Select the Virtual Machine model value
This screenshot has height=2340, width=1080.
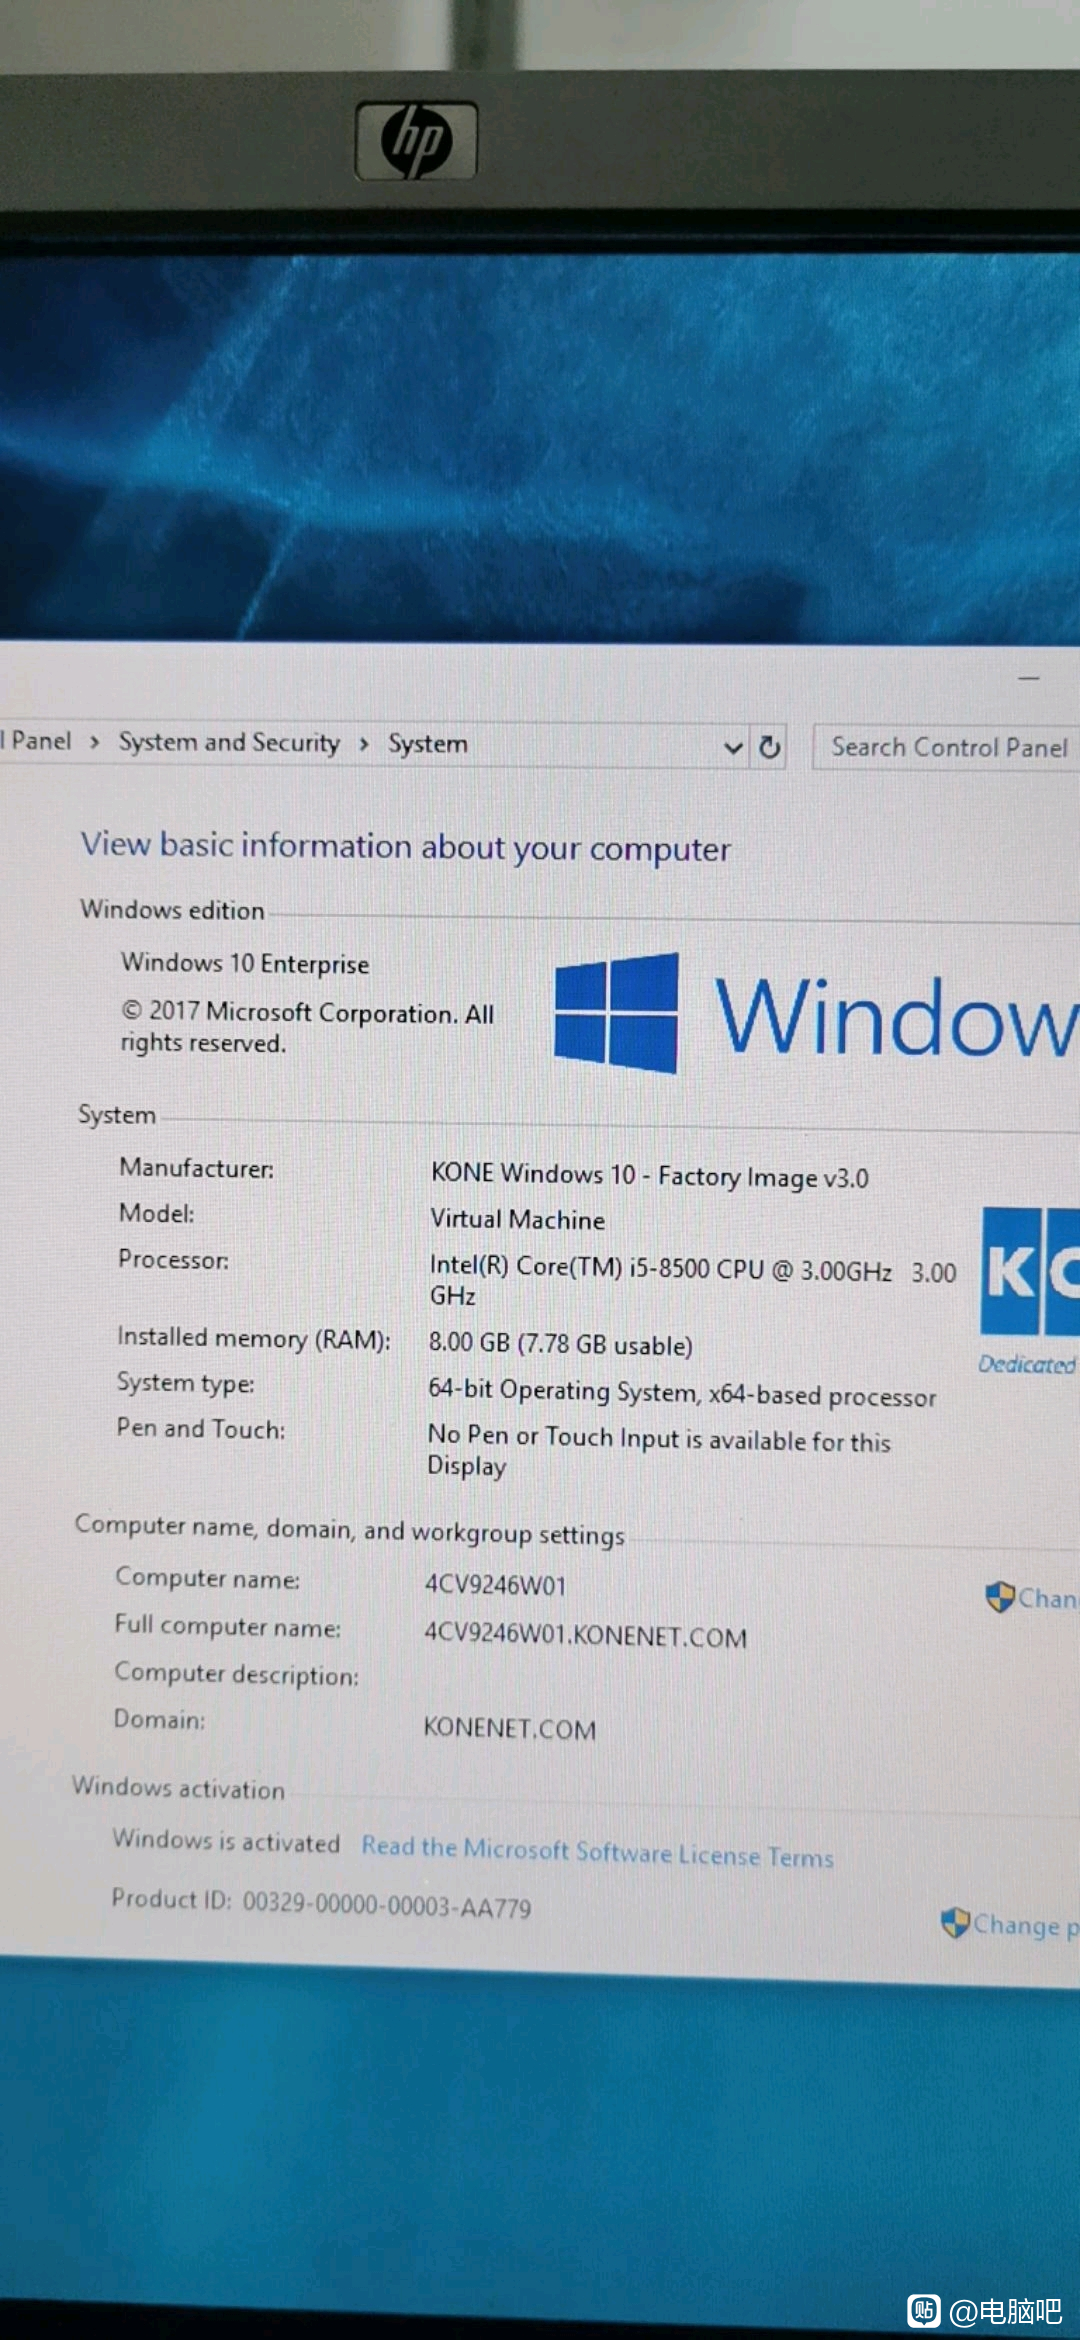[x=518, y=1219]
